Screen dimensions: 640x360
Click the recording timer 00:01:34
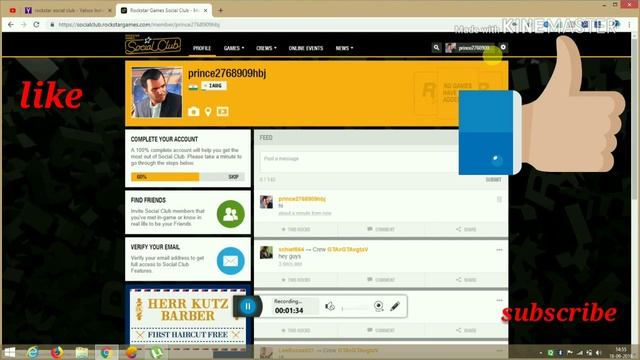(x=289, y=311)
